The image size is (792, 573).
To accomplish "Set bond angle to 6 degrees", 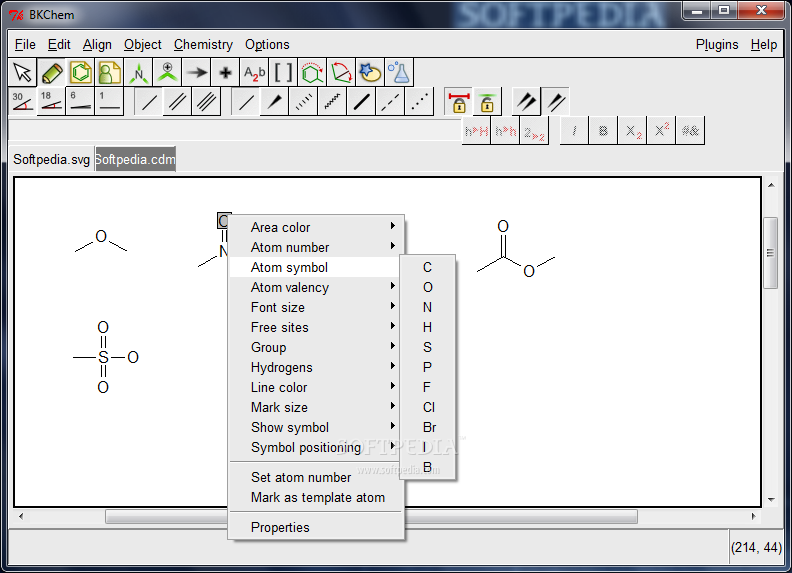I will pos(80,102).
